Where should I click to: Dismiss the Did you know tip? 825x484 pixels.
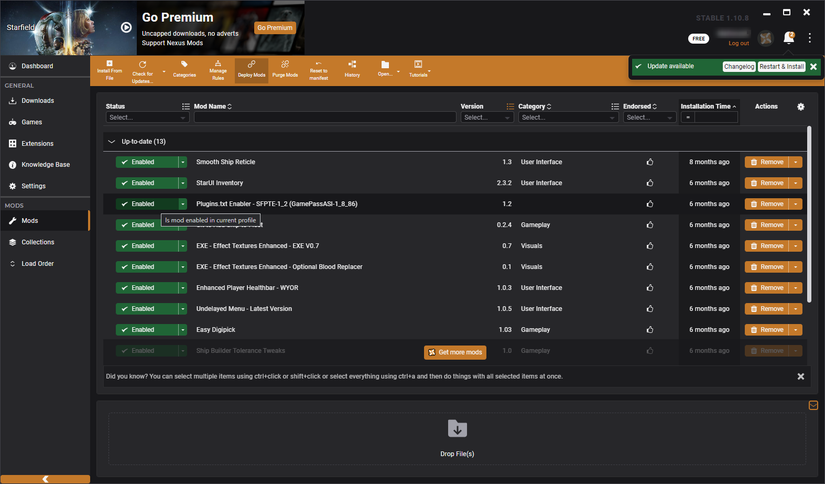[x=800, y=377]
